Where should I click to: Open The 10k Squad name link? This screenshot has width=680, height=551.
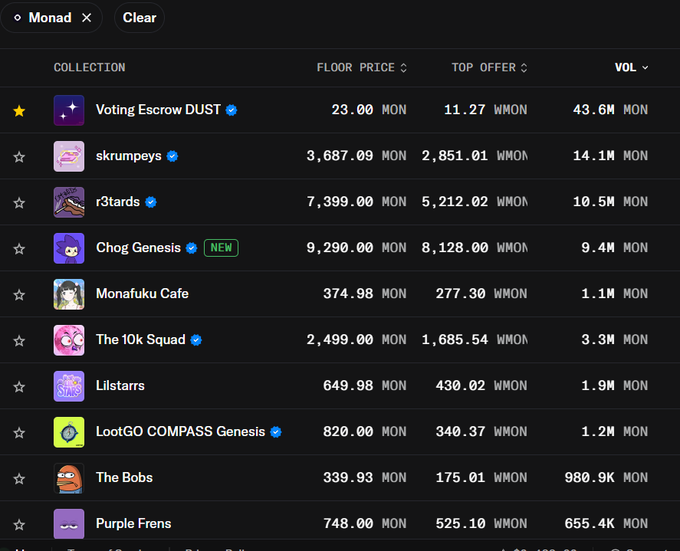[141, 339]
